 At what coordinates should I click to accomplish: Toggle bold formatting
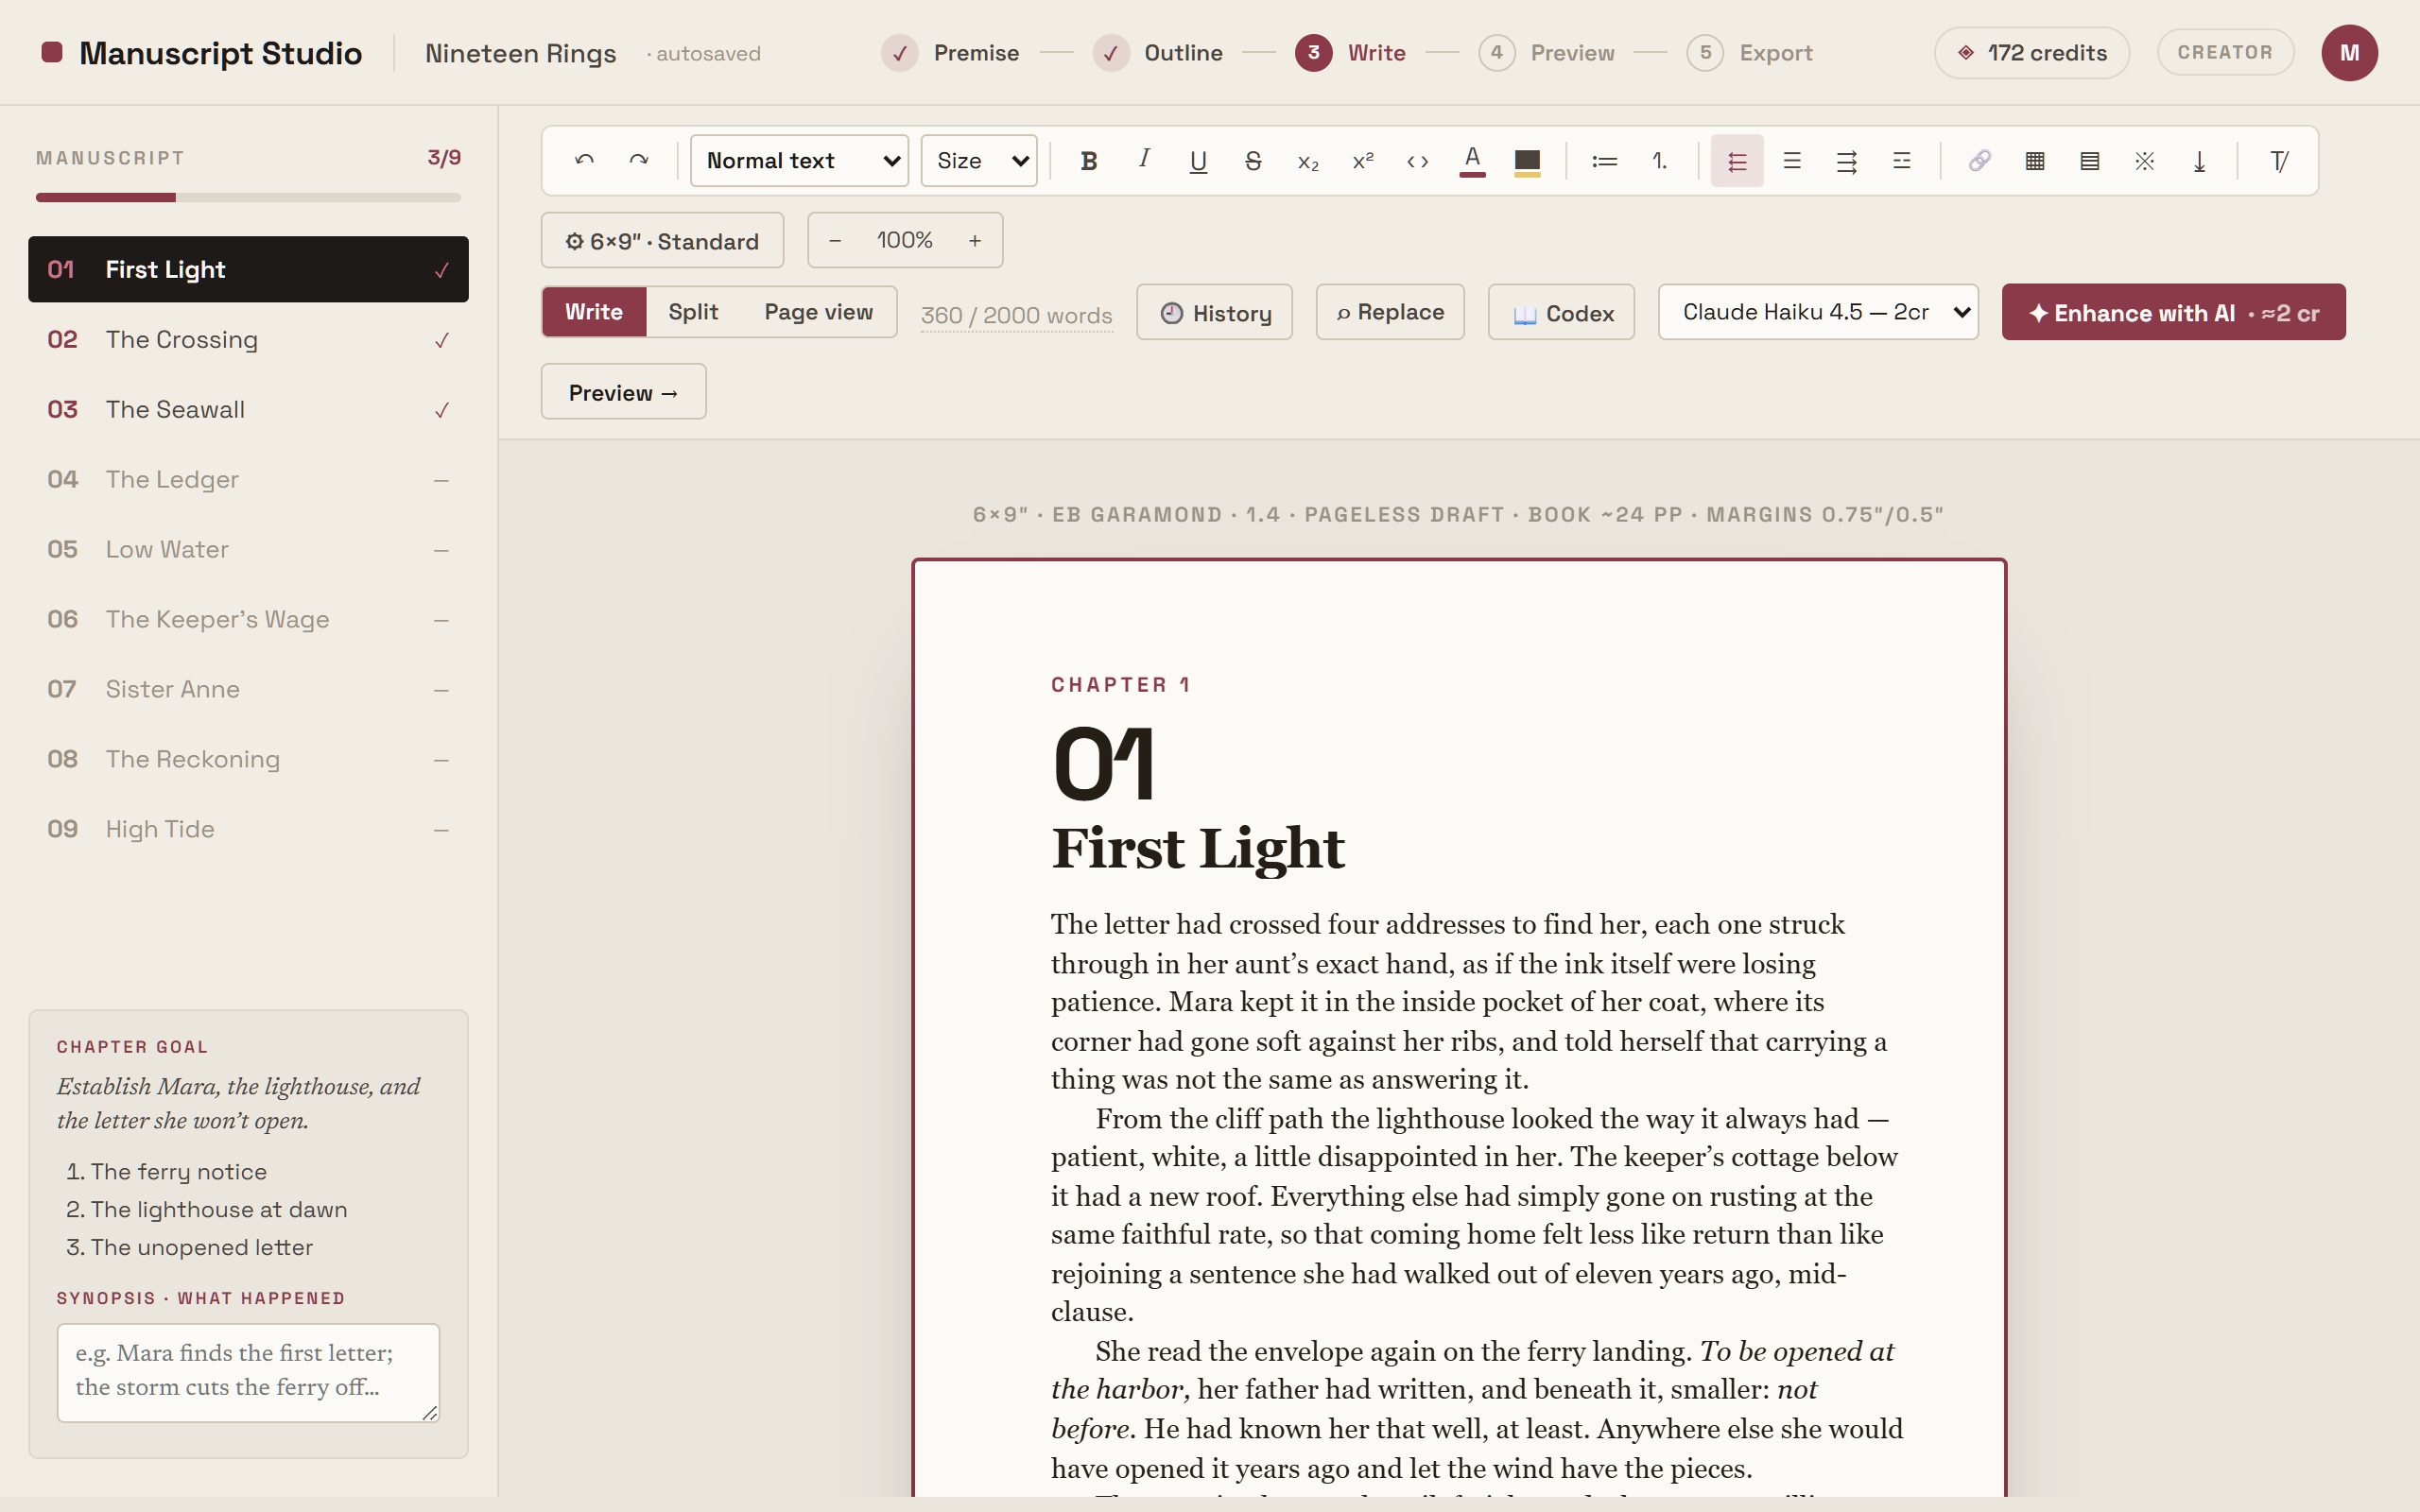coord(1089,160)
